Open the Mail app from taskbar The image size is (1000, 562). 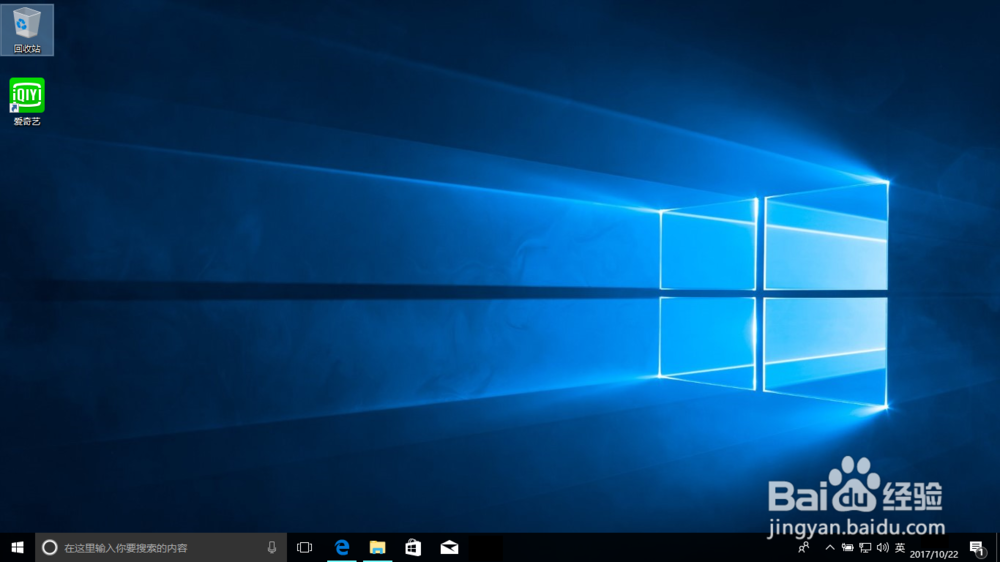(x=450, y=547)
